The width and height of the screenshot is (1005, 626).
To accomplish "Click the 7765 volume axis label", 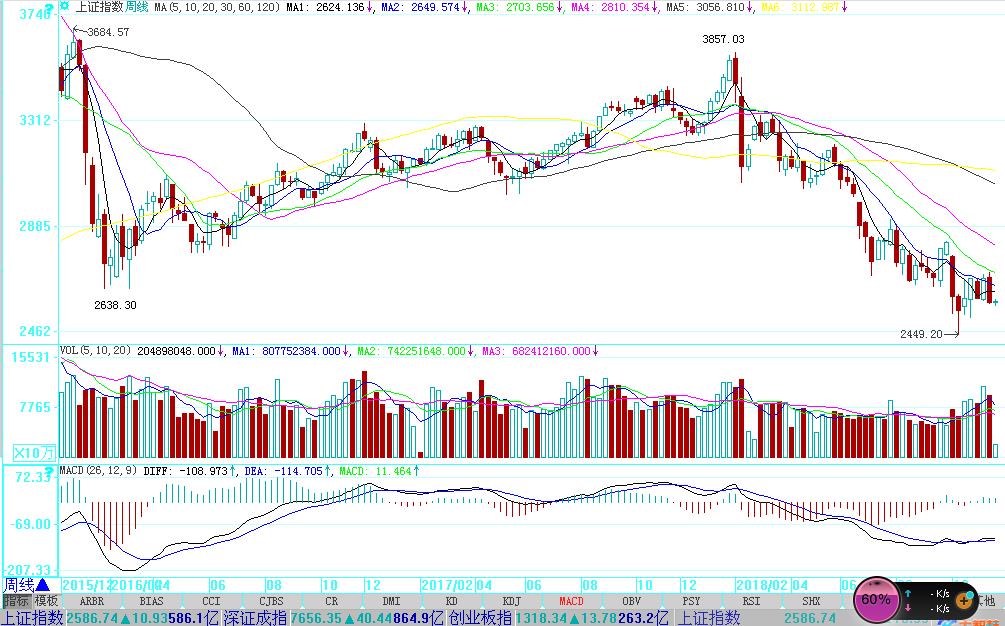I will click(x=35, y=408).
